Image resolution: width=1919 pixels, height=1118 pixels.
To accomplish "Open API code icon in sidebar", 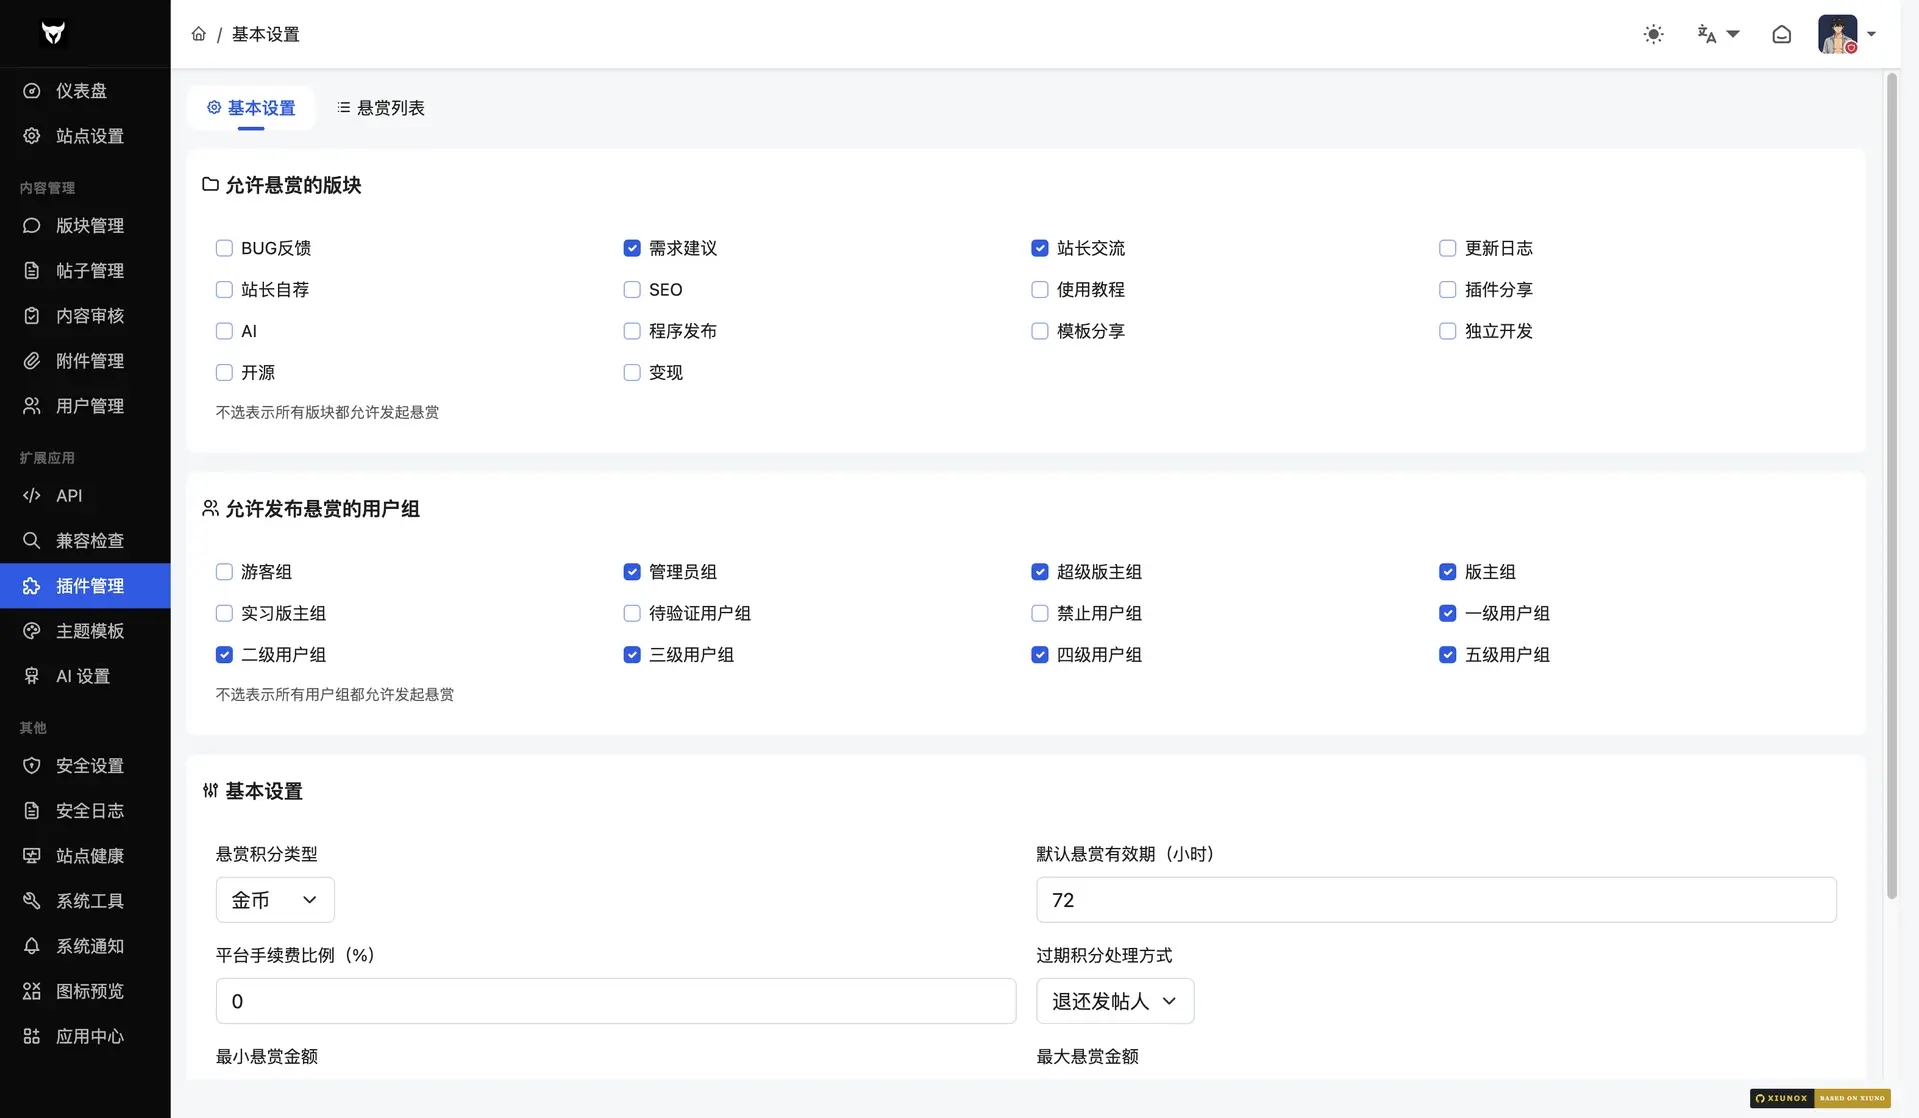I will pyautogui.click(x=32, y=496).
